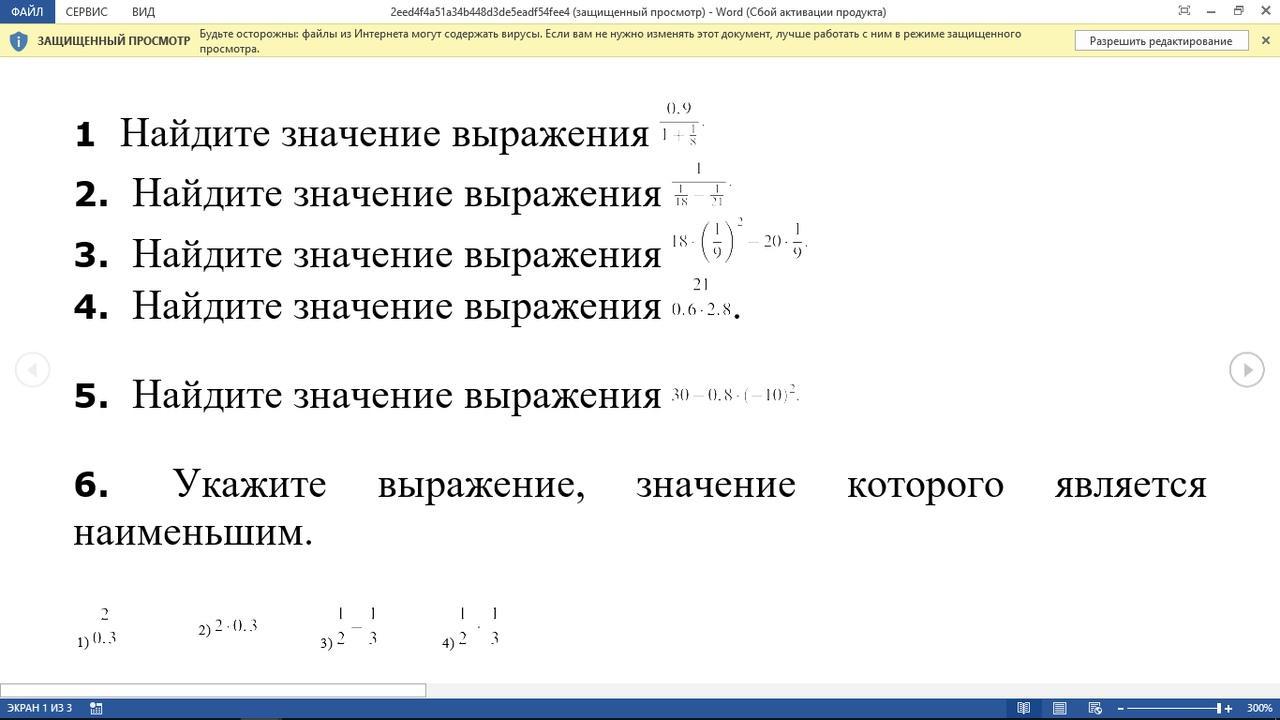Click ЭКРАН 1 ИЗ 3 page indicator
This screenshot has width=1280, height=720.
pyautogui.click(x=40, y=708)
